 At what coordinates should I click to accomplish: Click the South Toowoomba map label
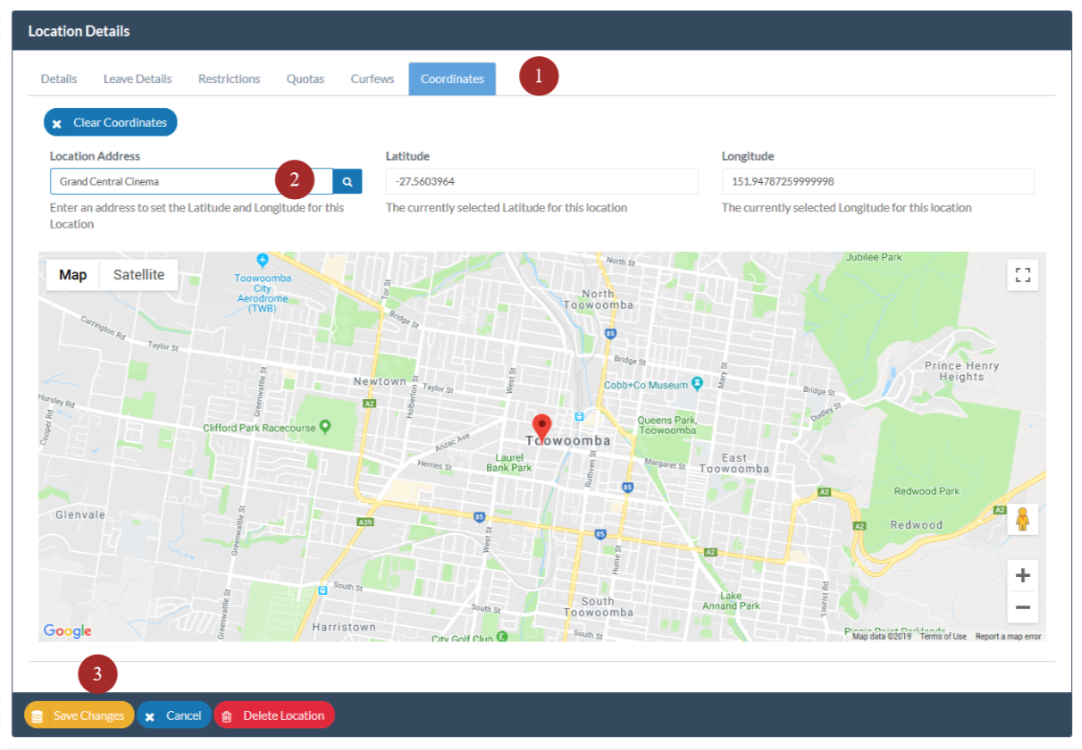point(598,606)
